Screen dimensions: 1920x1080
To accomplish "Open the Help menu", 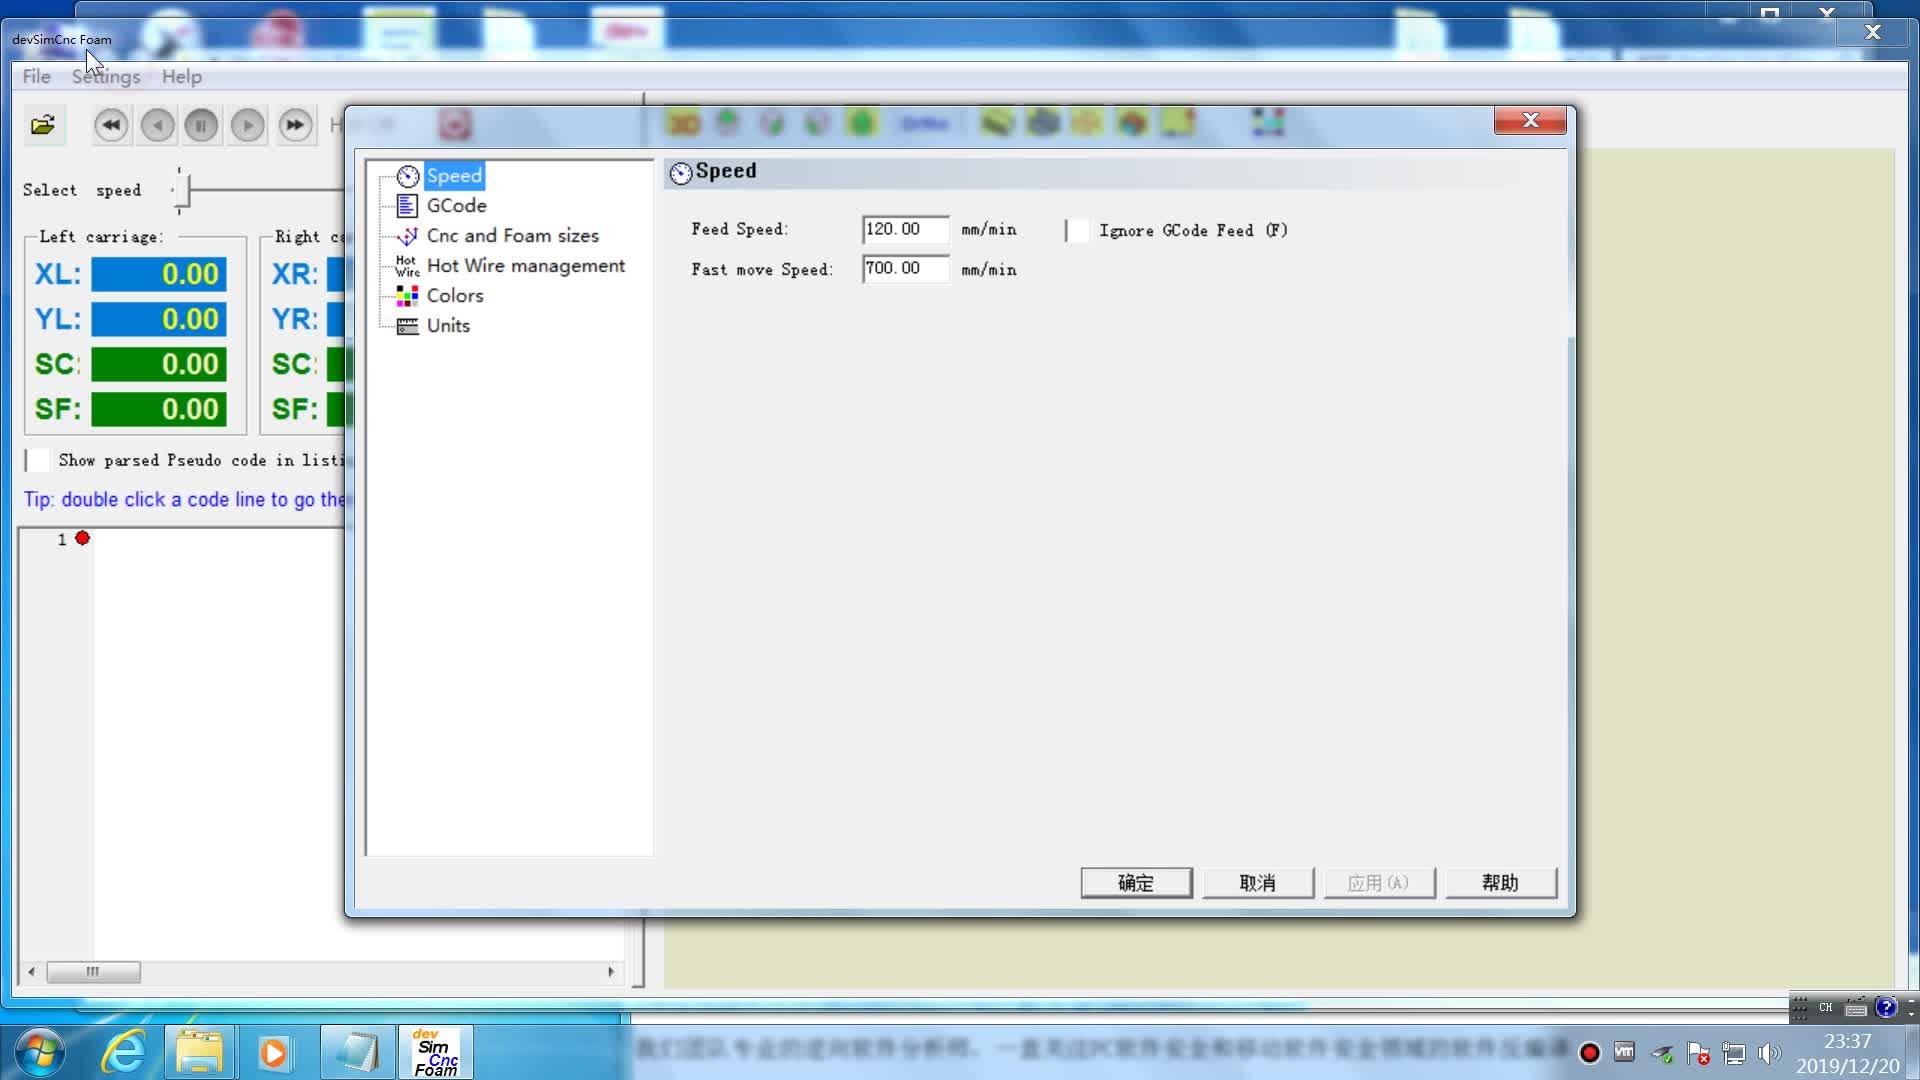I will [x=181, y=76].
